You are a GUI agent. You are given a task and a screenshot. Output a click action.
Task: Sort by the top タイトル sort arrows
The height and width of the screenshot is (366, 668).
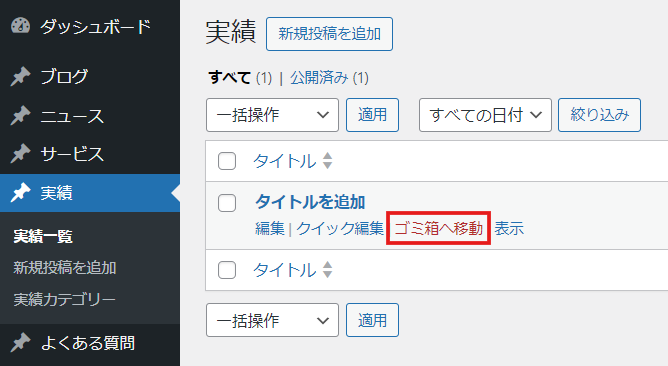click(x=327, y=161)
